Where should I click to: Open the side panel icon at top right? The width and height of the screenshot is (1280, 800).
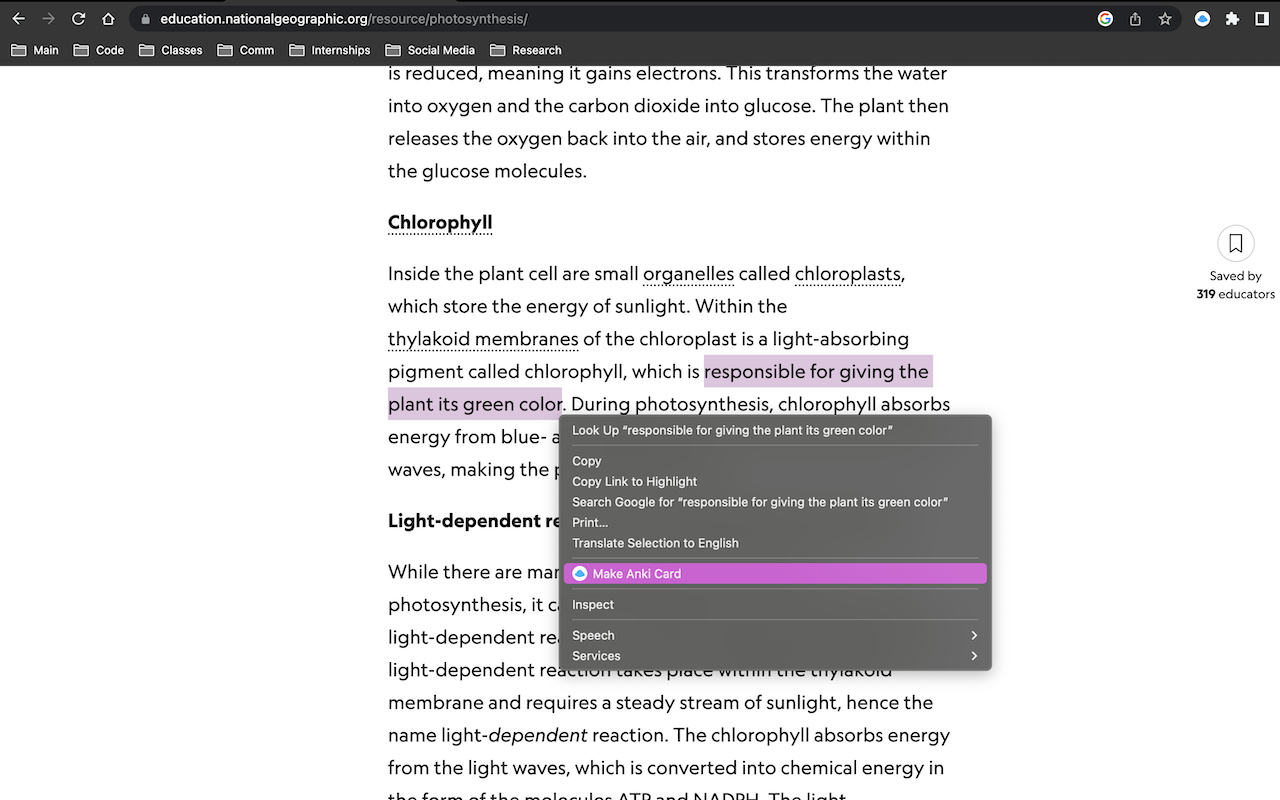[x=1260, y=18]
